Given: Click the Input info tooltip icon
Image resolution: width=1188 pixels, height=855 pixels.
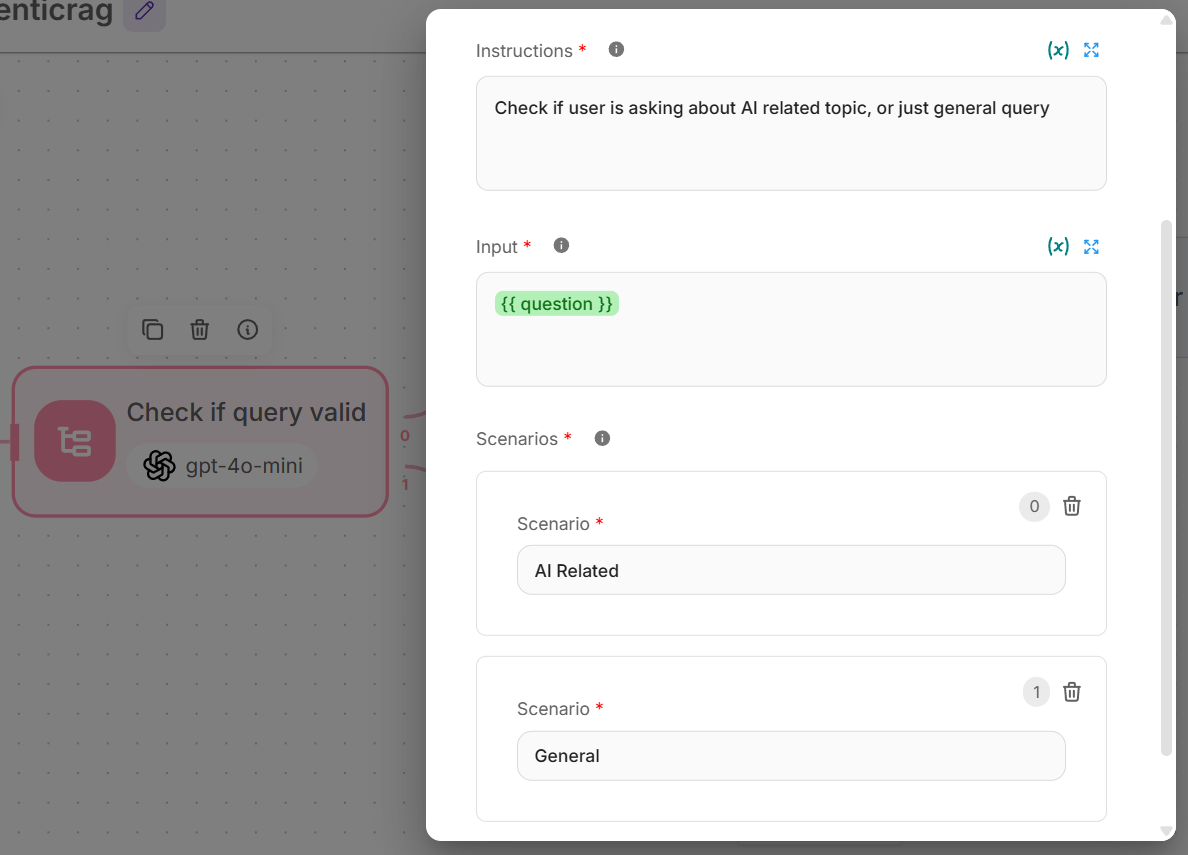Looking at the screenshot, I should [x=561, y=245].
